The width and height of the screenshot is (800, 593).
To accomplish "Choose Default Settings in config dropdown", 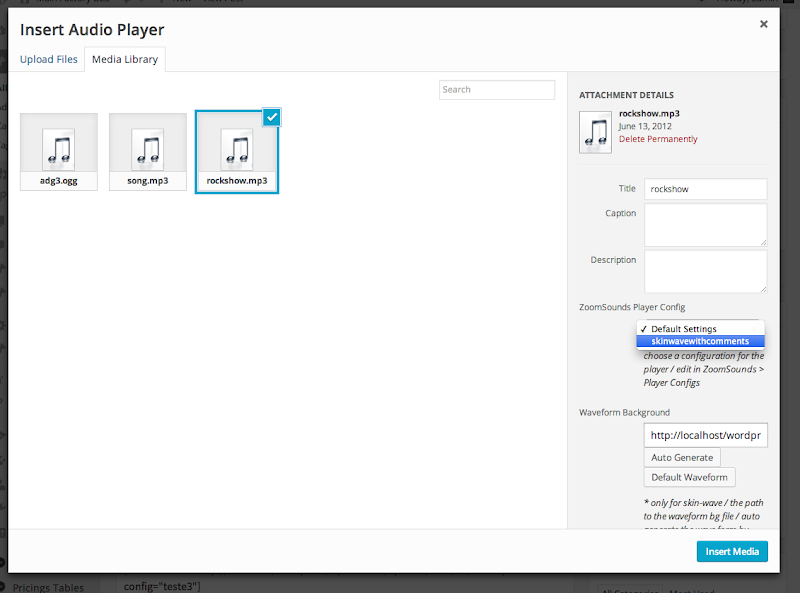I will 700,329.
